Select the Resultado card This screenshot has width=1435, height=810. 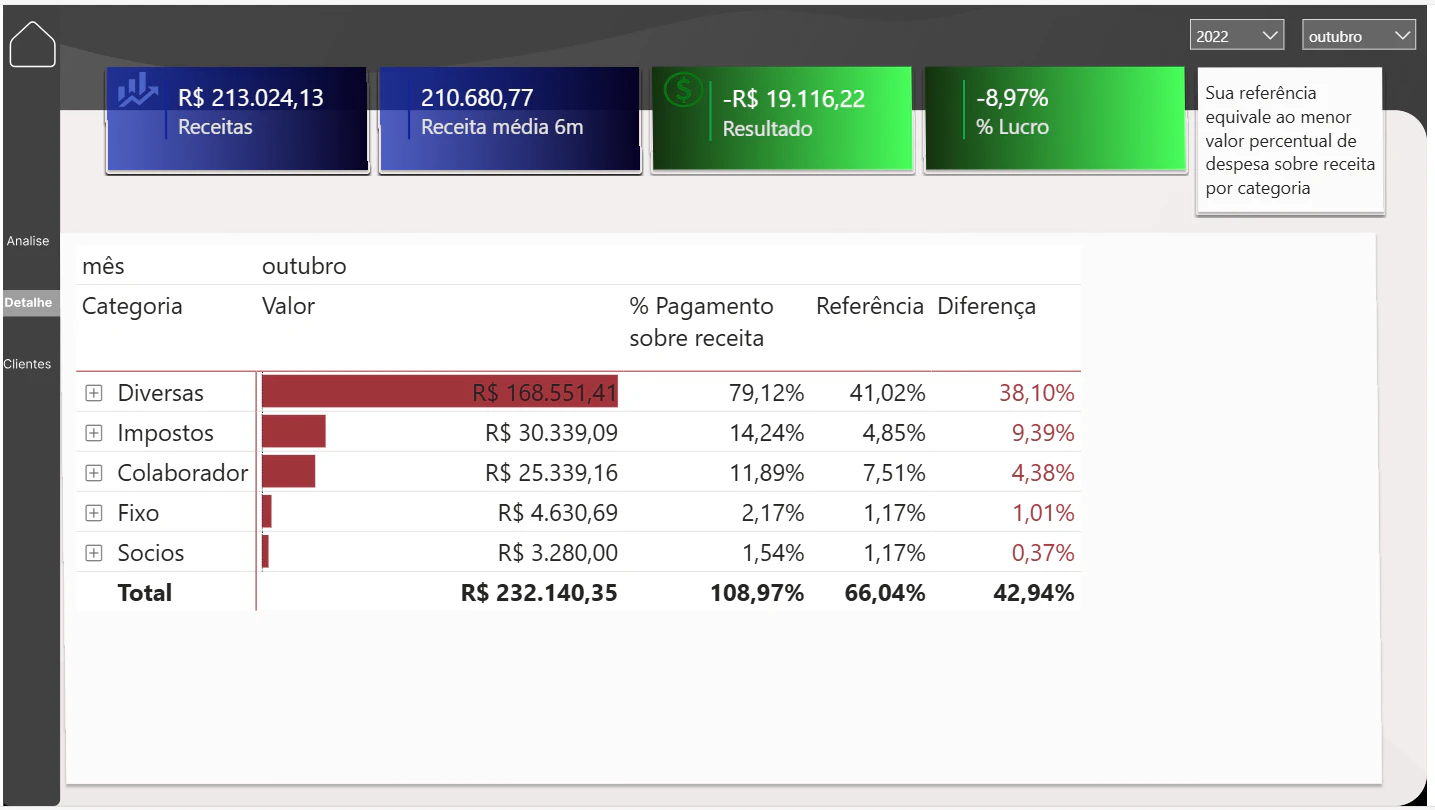pyautogui.click(x=782, y=121)
